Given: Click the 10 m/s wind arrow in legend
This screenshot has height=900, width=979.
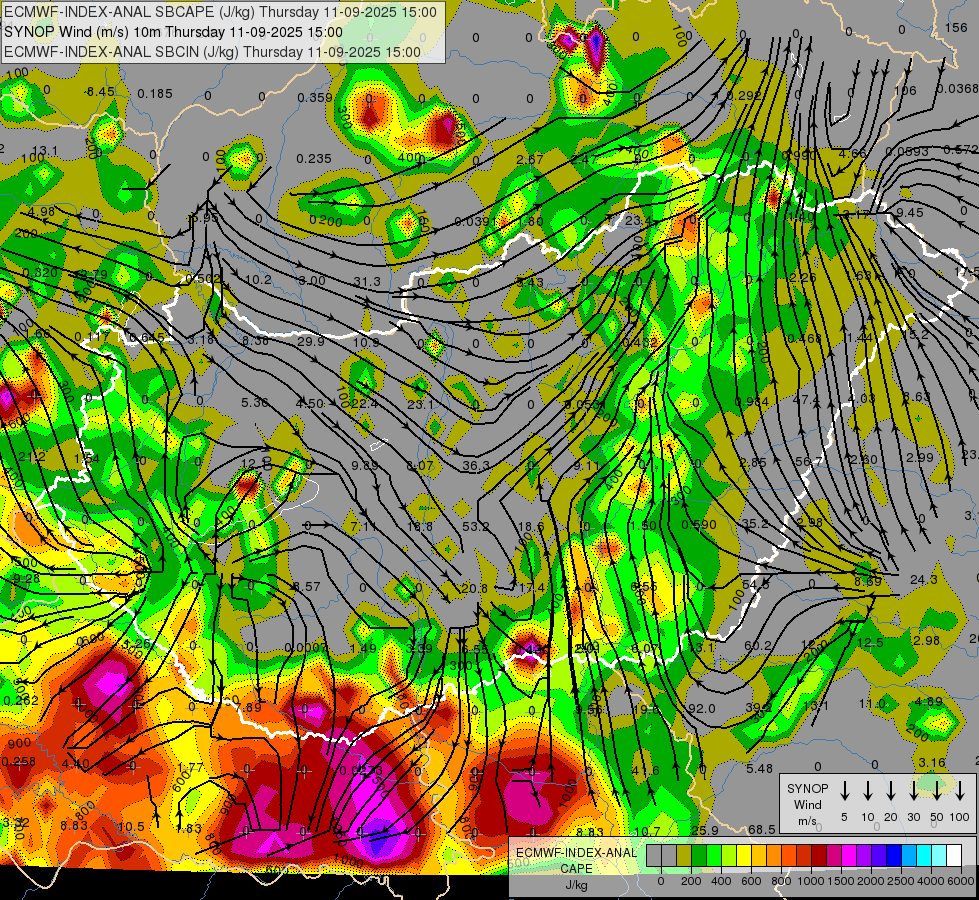Looking at the screenshot, I should [x=868, y=790].
